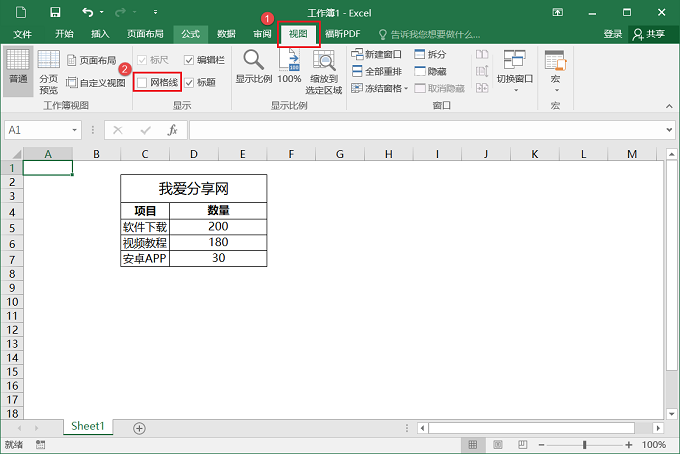Image resolution: width=680 pixels, height=454 pixels.
Task: Open the Name Box dropdown arrow
Action: [75, 130]
